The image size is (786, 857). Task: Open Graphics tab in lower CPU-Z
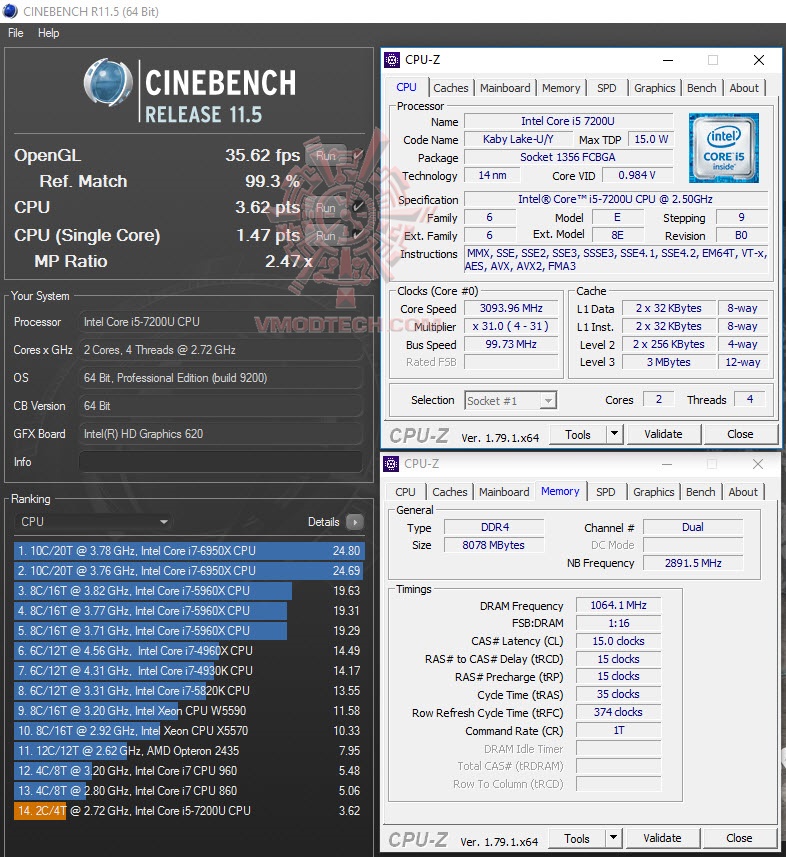(653, 492)
